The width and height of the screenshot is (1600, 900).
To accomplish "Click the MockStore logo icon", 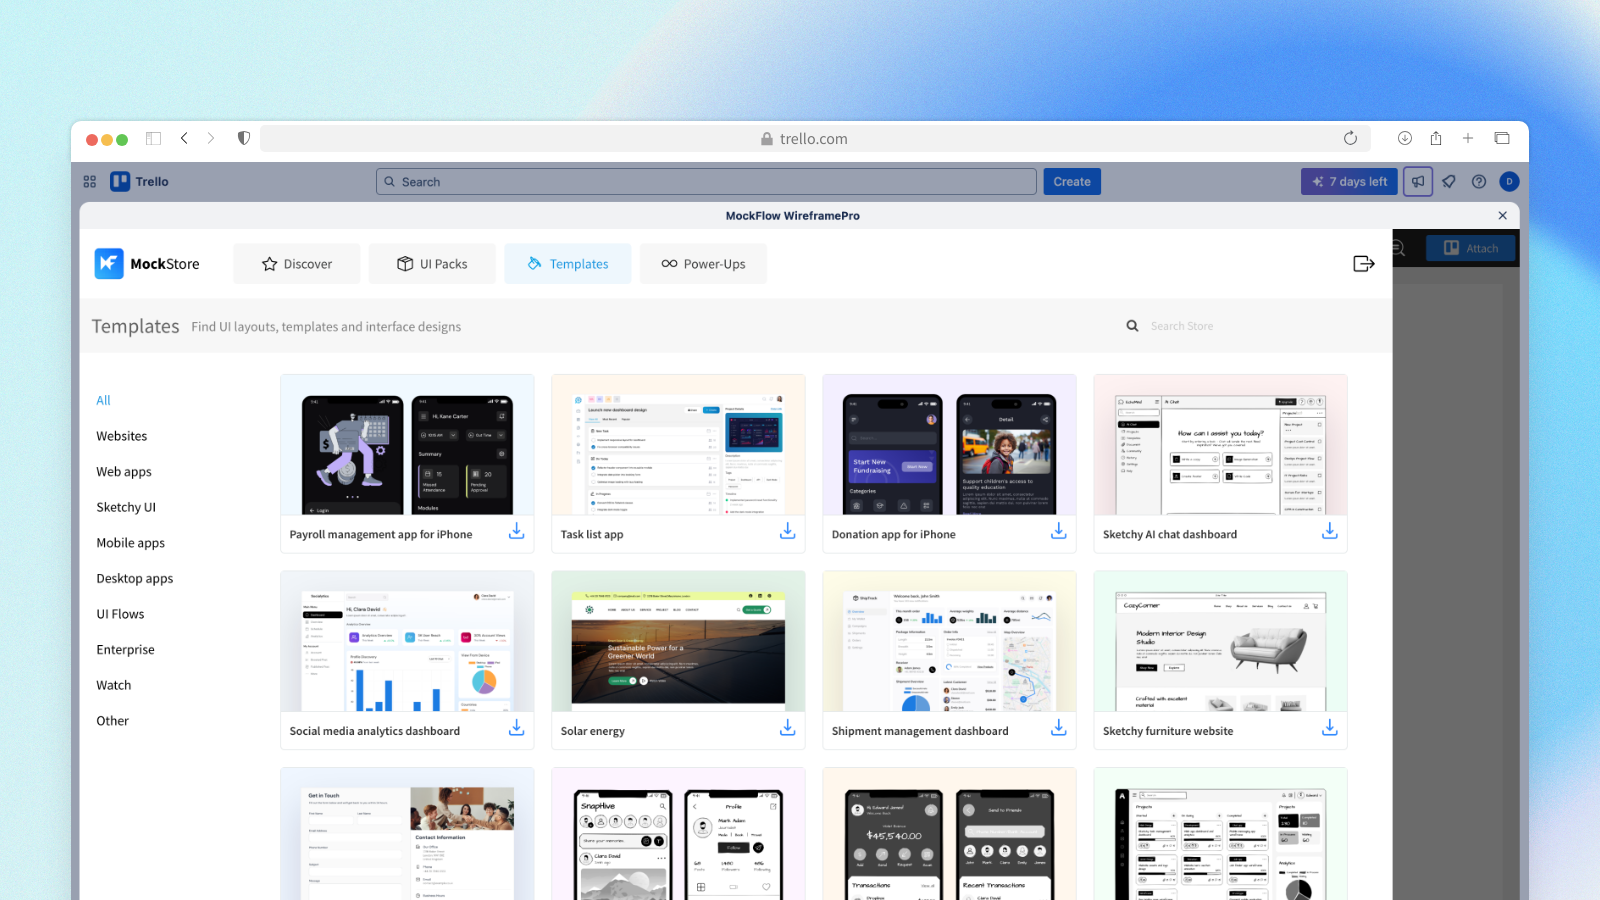I will [109, 263].
